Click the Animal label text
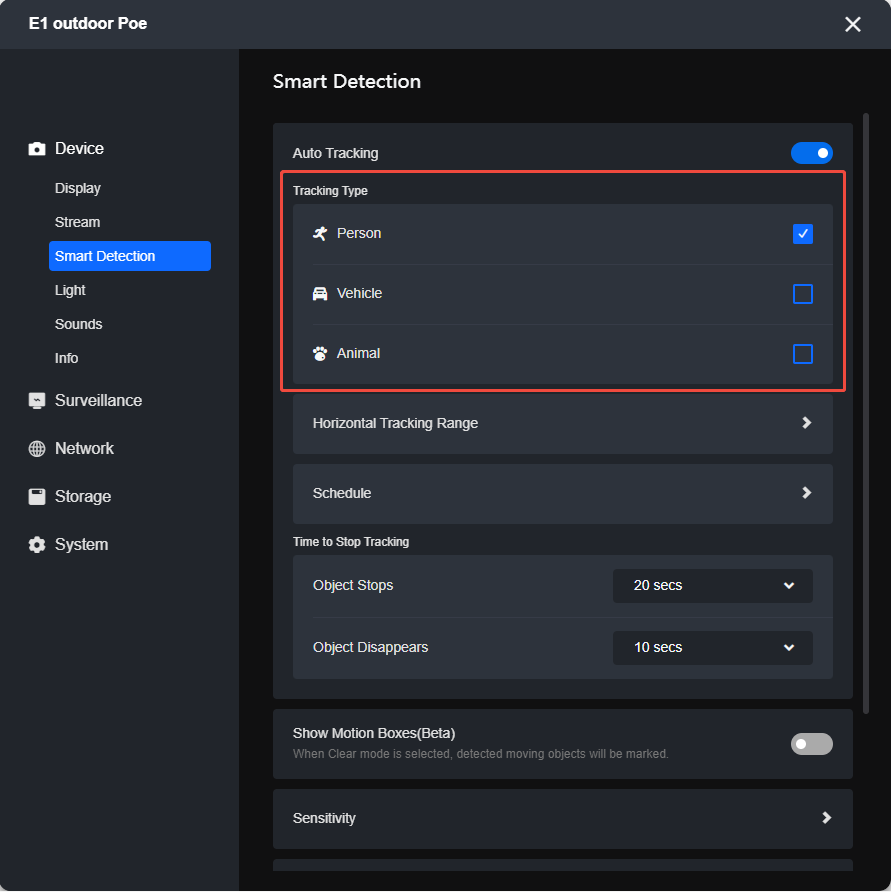Screen dimensions: 891x892 [x=358, y=353]
